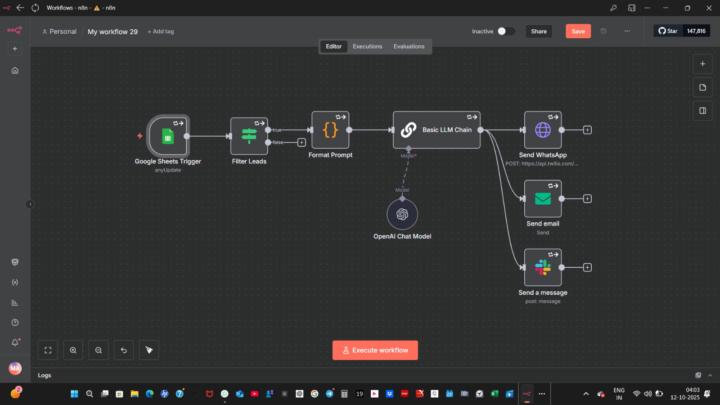Add node after Send WhatsApp output
The image size is (720, 405).
click(x=587, y=130)
